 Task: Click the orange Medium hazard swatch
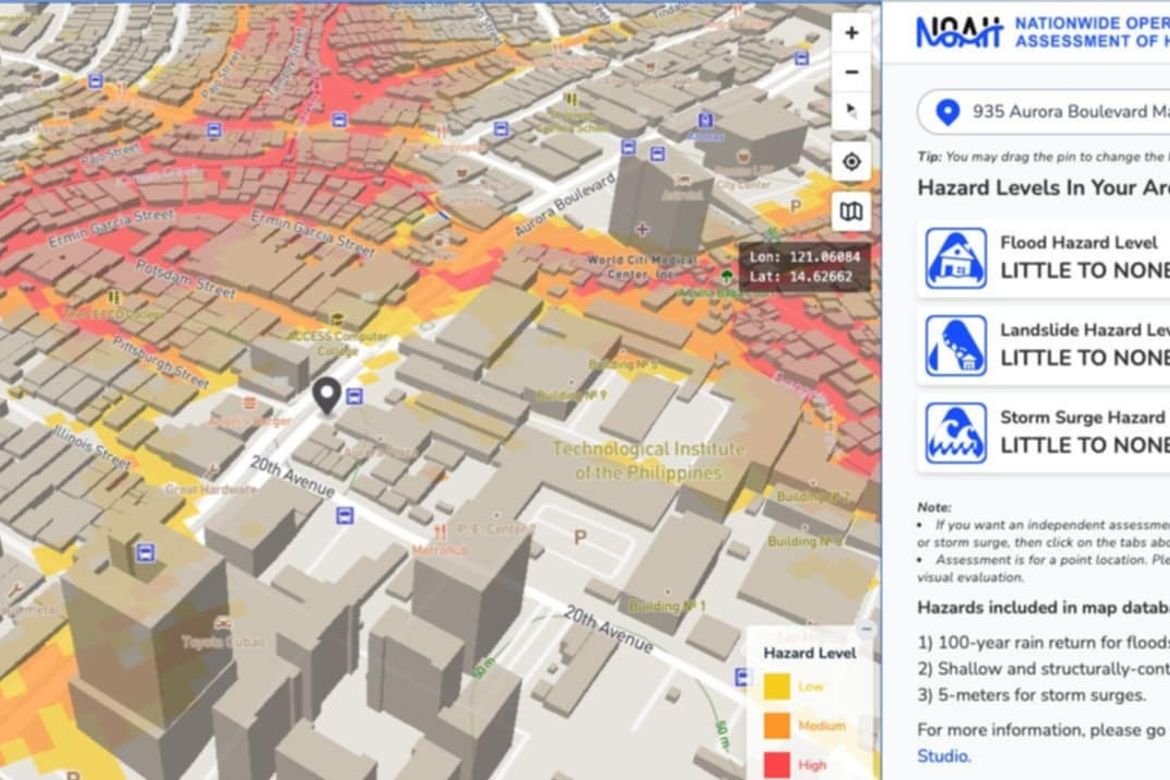pyautogui.click(x=777, y=726)
